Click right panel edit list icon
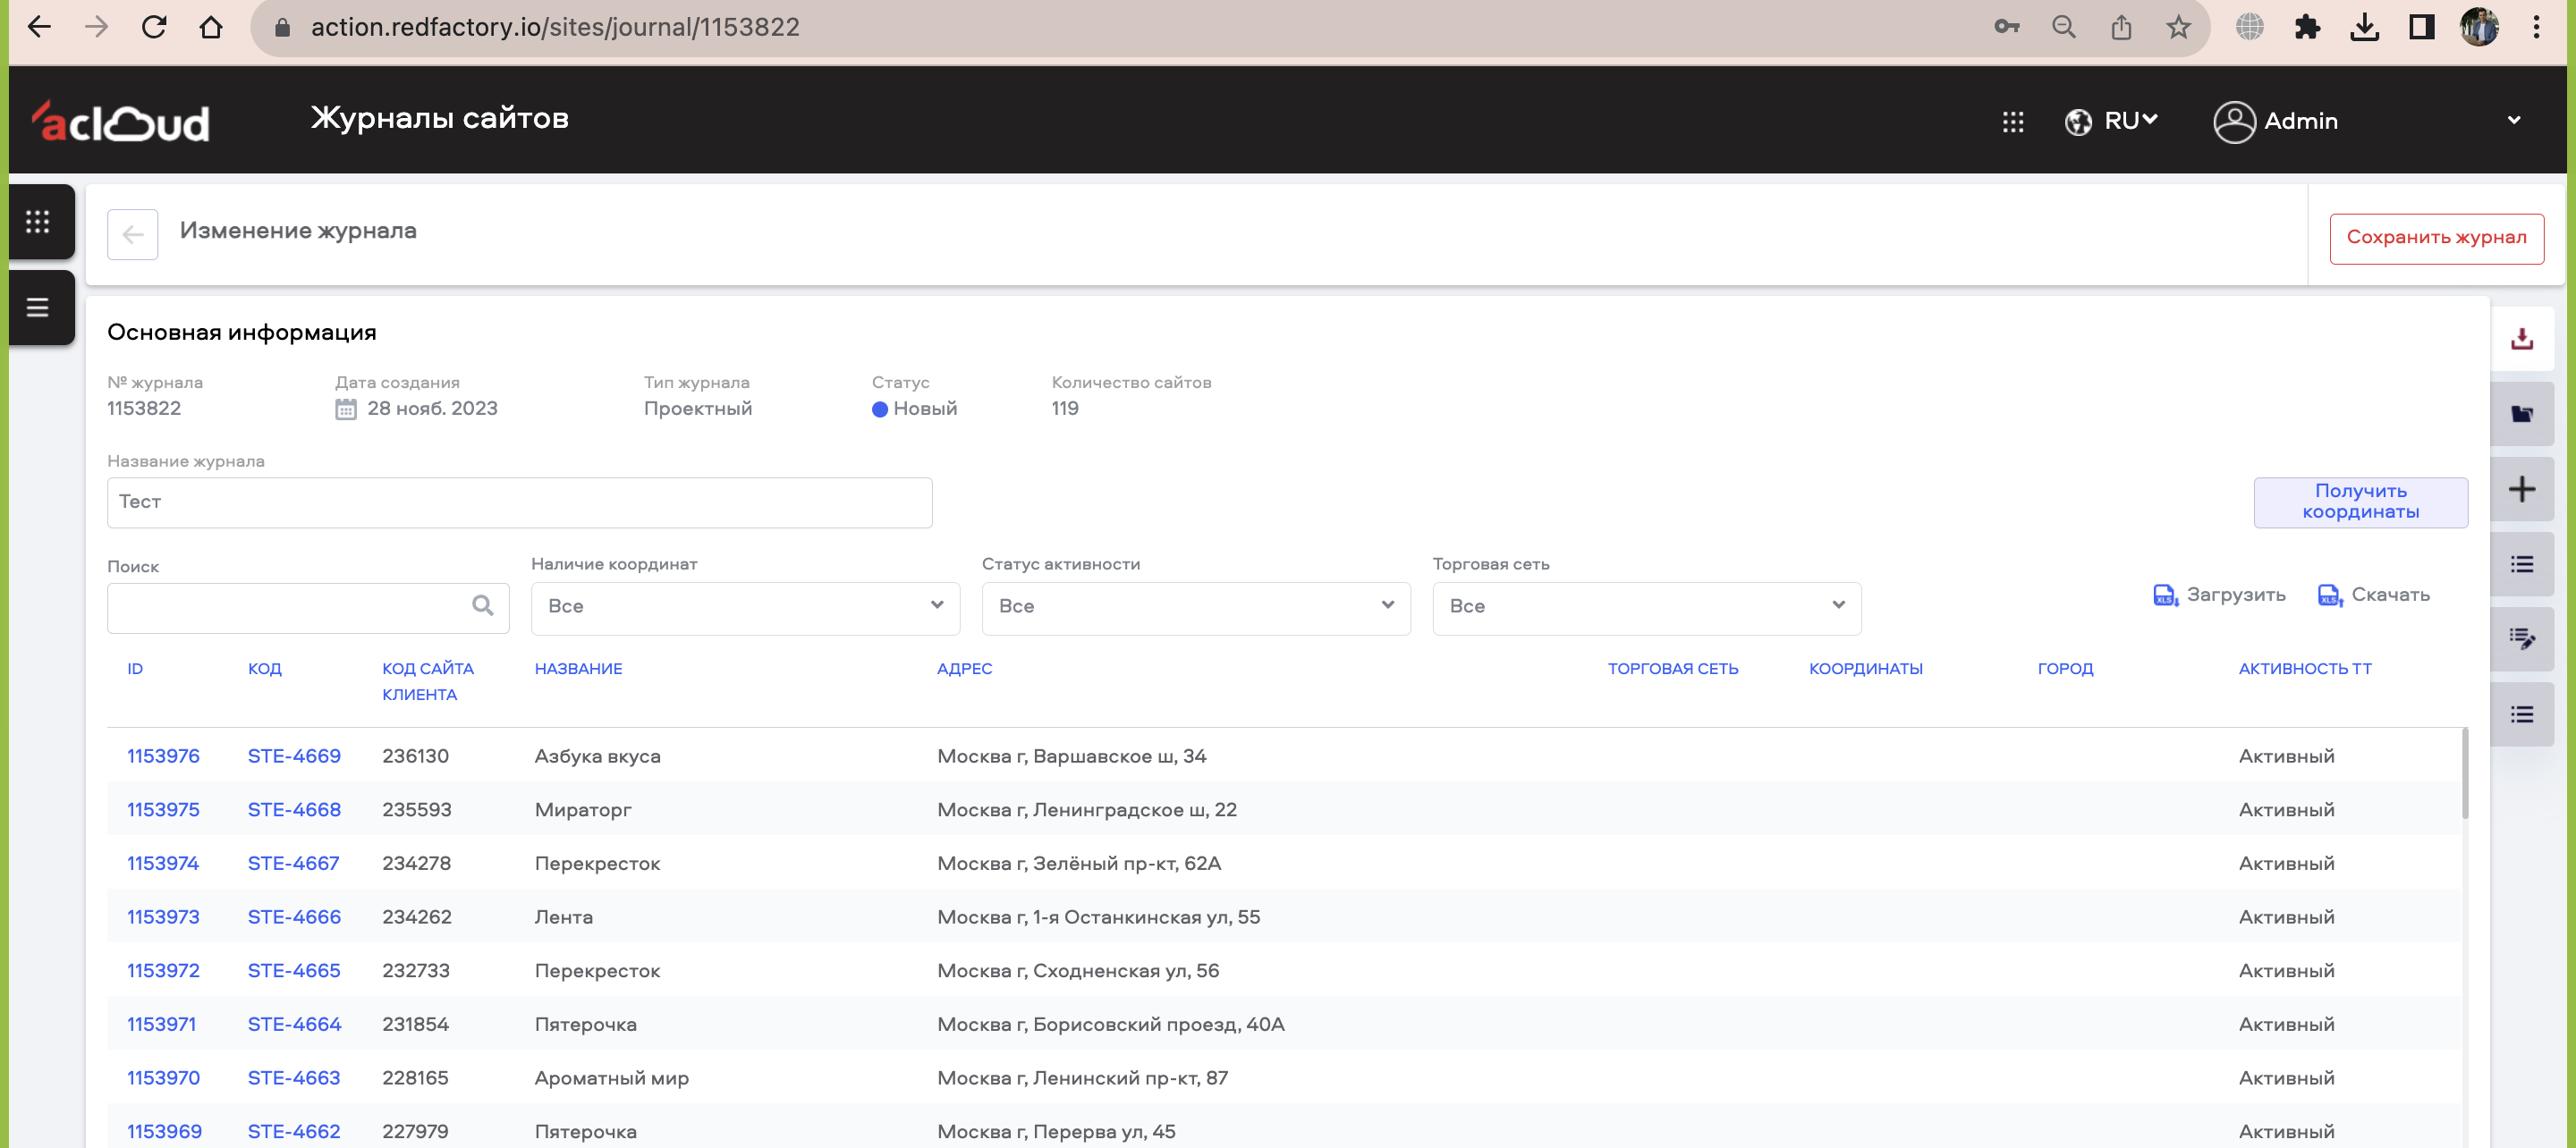 (2521, 639)
